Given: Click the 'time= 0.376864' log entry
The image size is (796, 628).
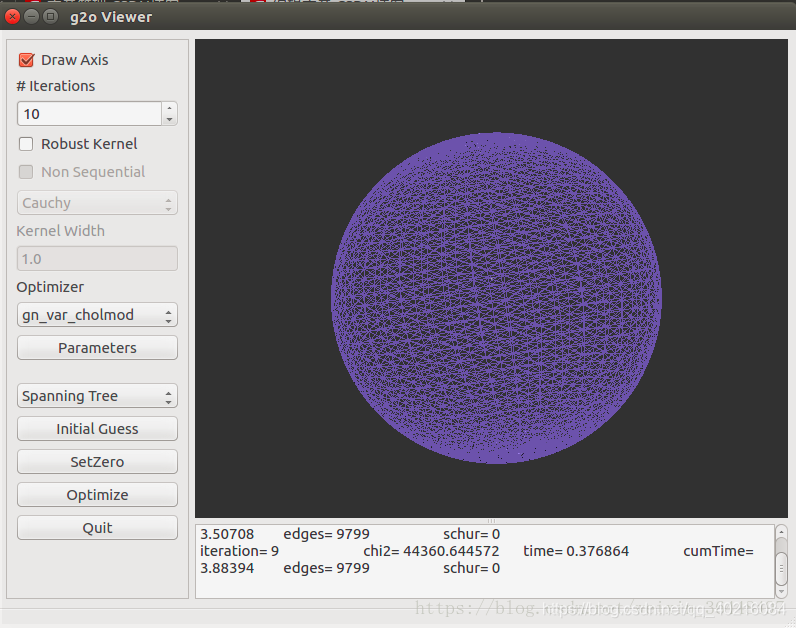Looking at the screenshot, I should point(576,551).
